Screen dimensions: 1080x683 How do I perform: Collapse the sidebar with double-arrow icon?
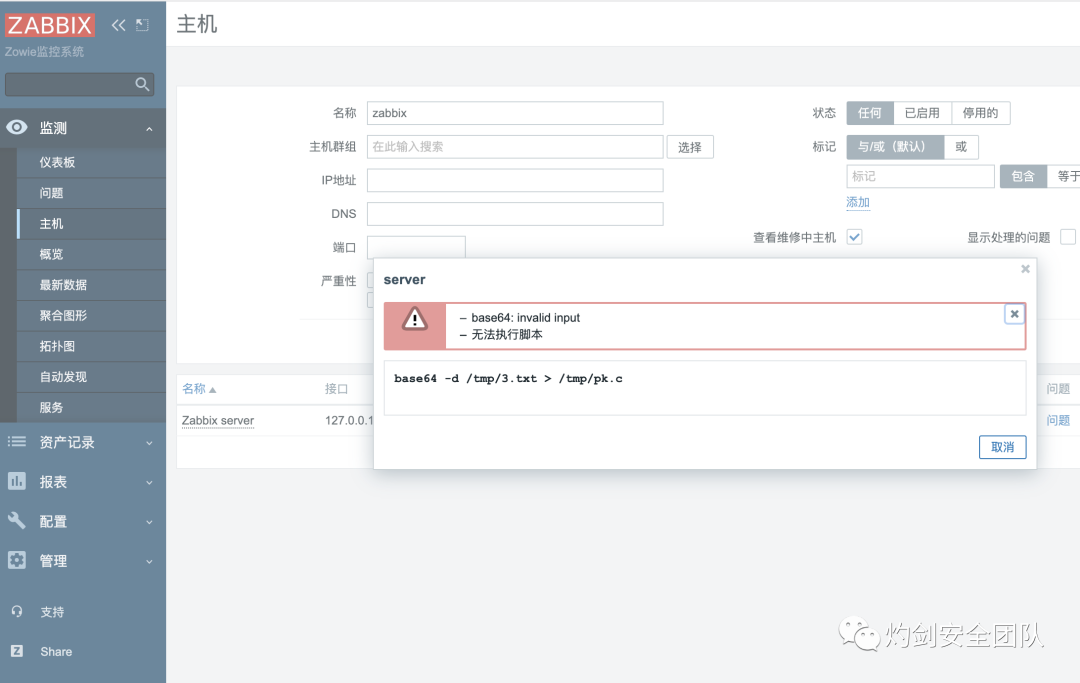click(x=118, y=25)
